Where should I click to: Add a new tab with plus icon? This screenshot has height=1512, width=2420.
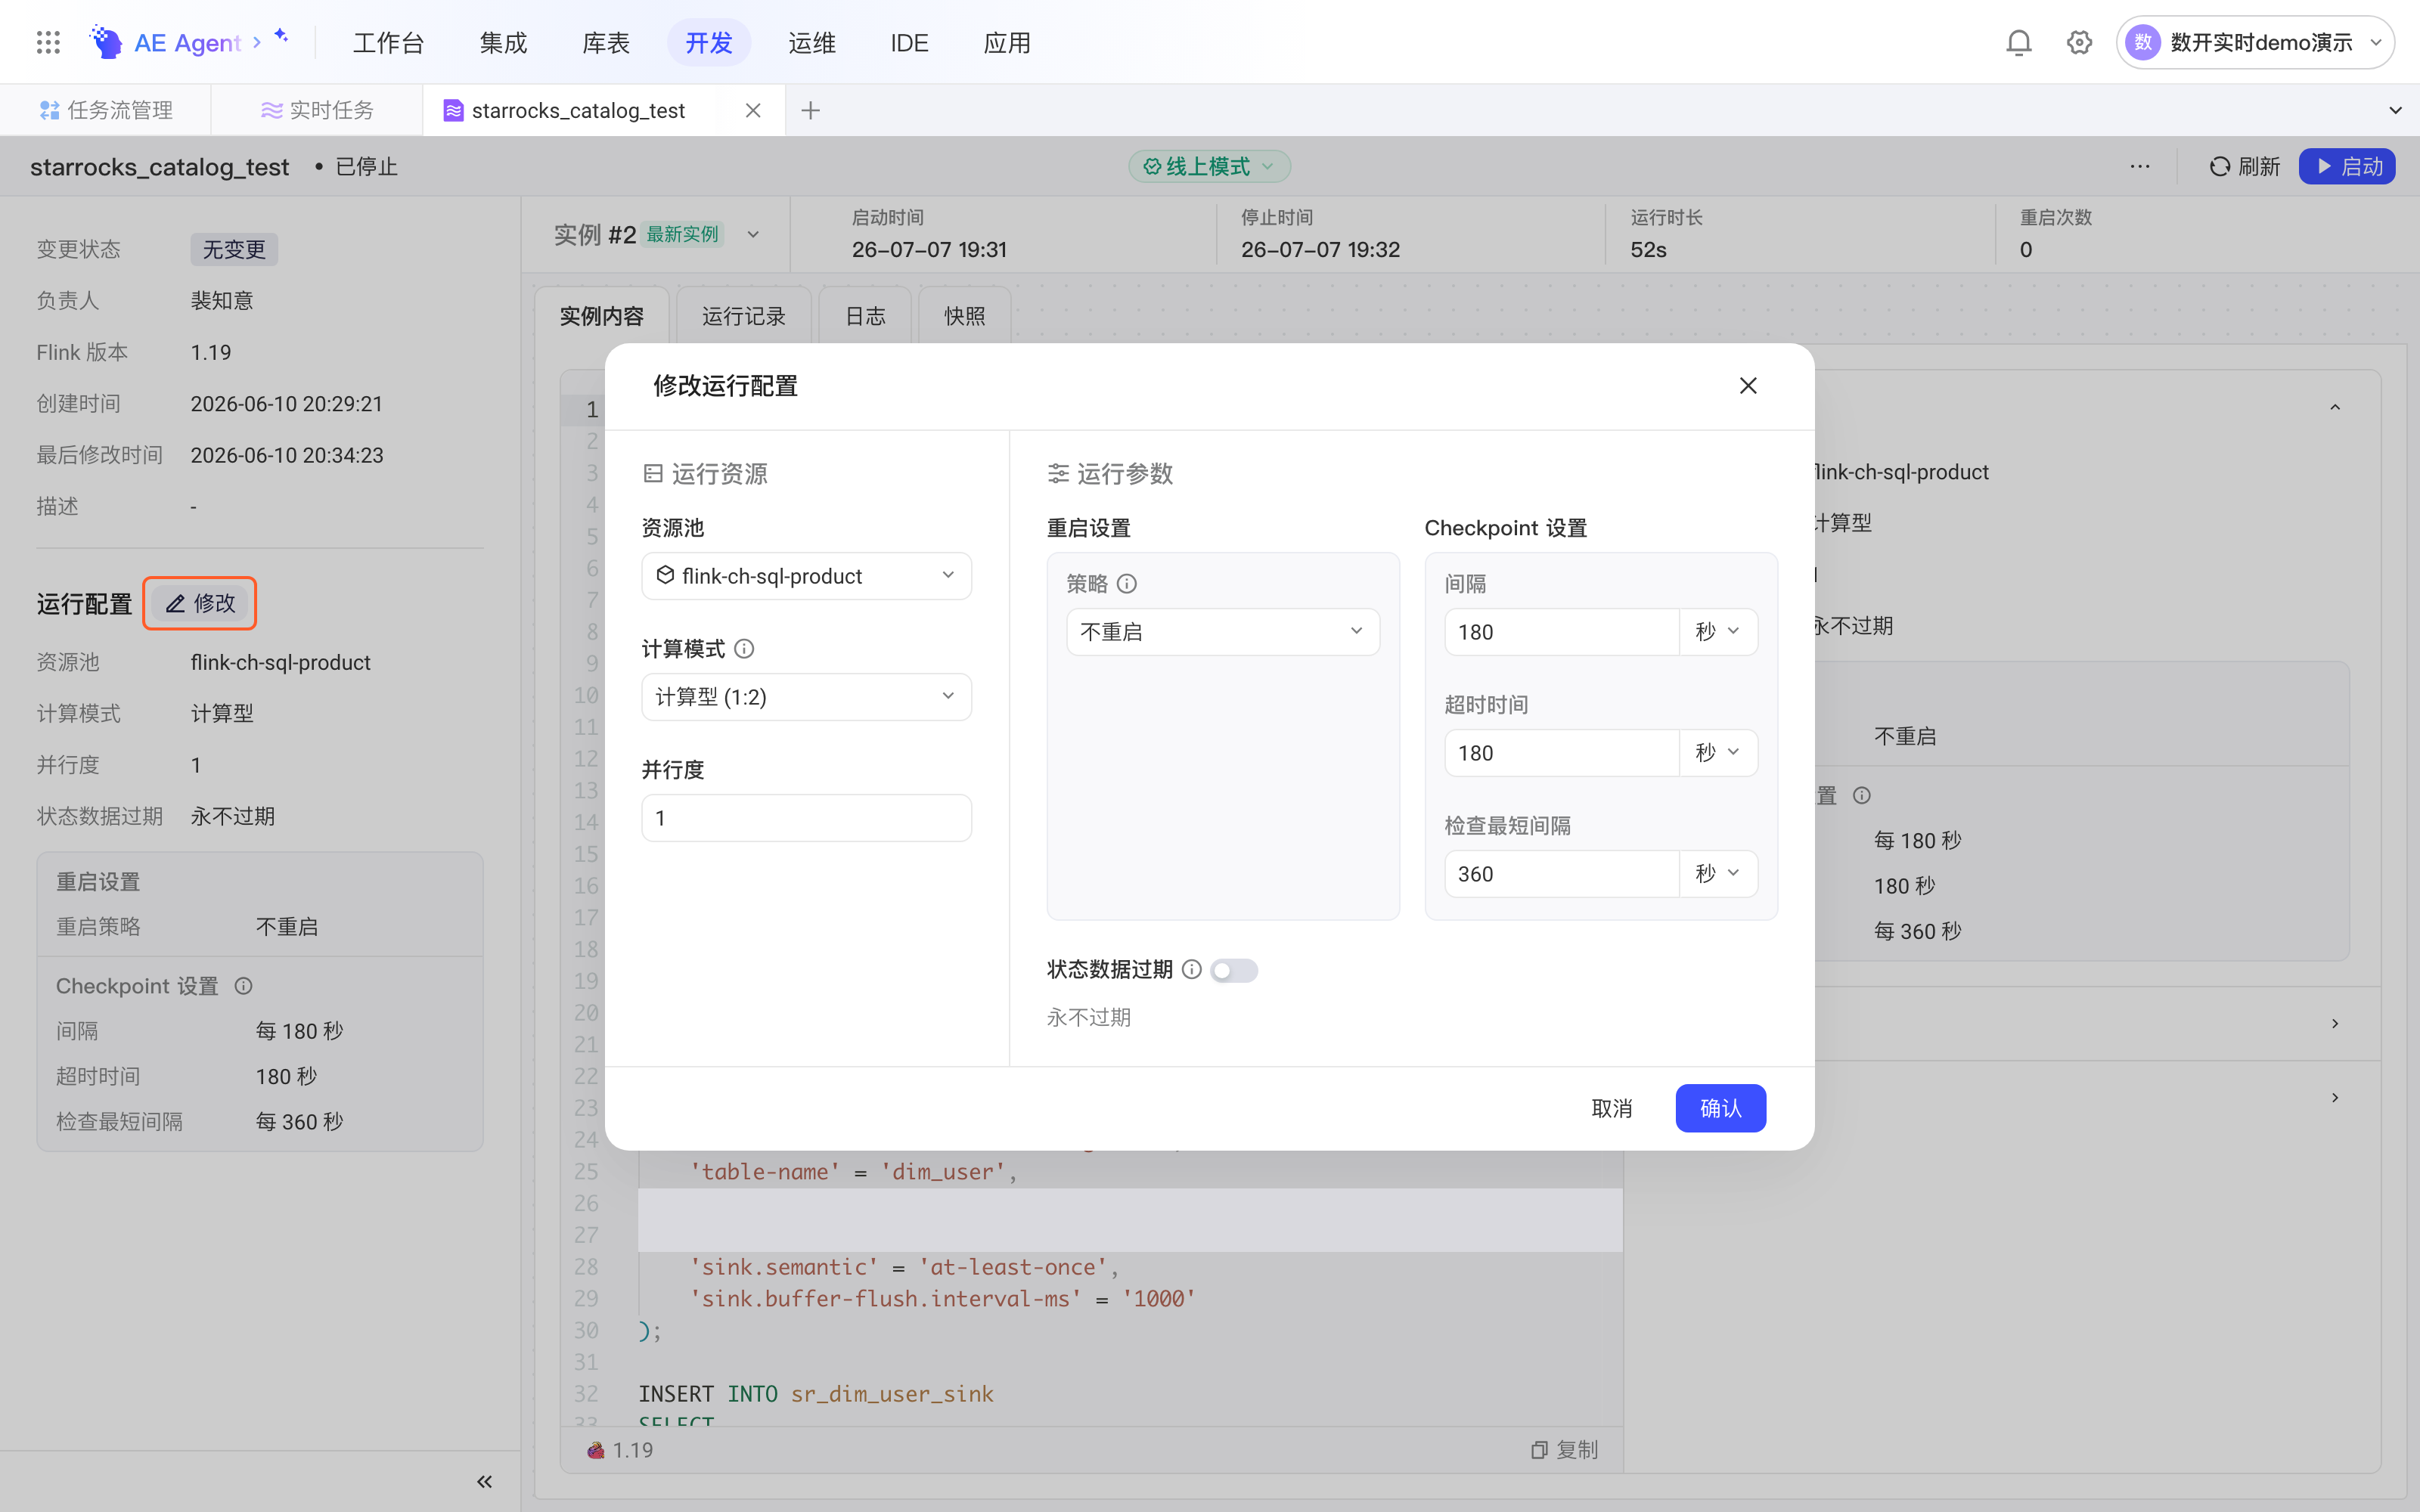point(811,110)
